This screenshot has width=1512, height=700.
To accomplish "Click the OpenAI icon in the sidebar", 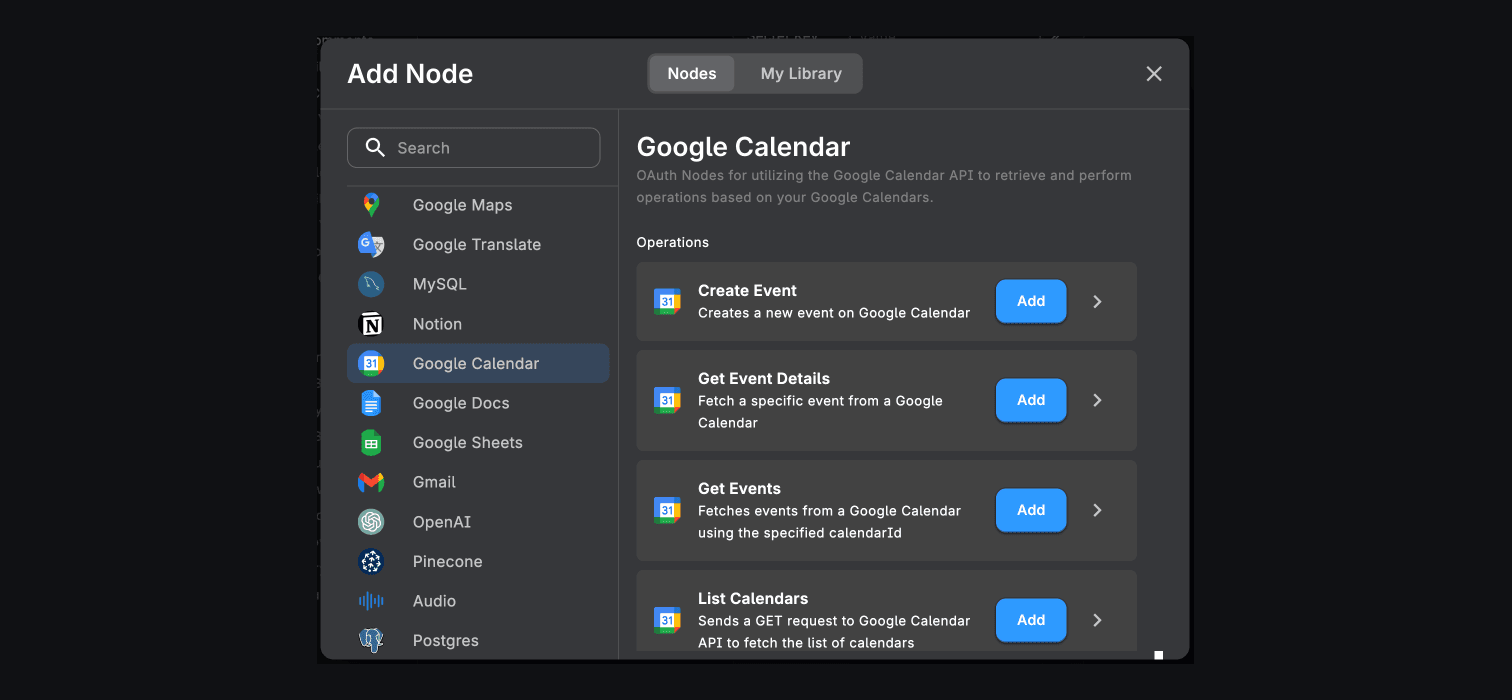I will click(371, 521).
